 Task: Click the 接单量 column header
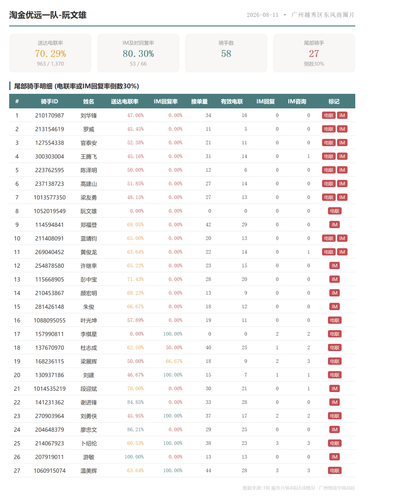199,101
